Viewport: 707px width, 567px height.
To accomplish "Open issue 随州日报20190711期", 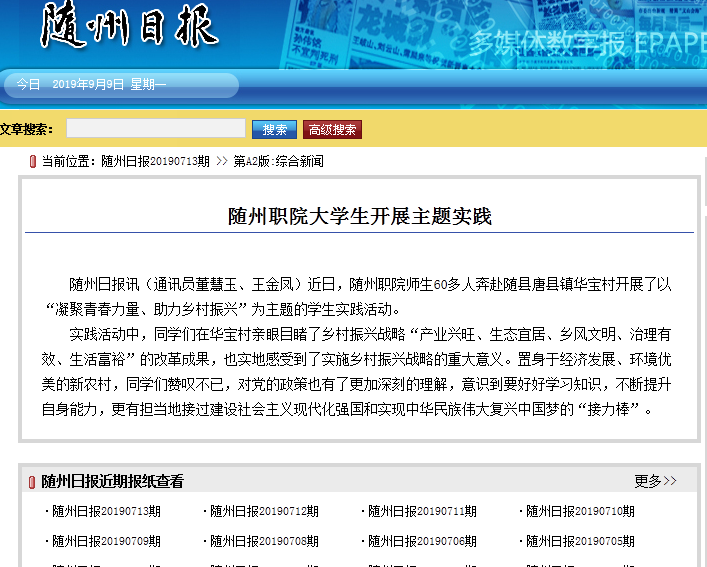I will click(422, 511).
